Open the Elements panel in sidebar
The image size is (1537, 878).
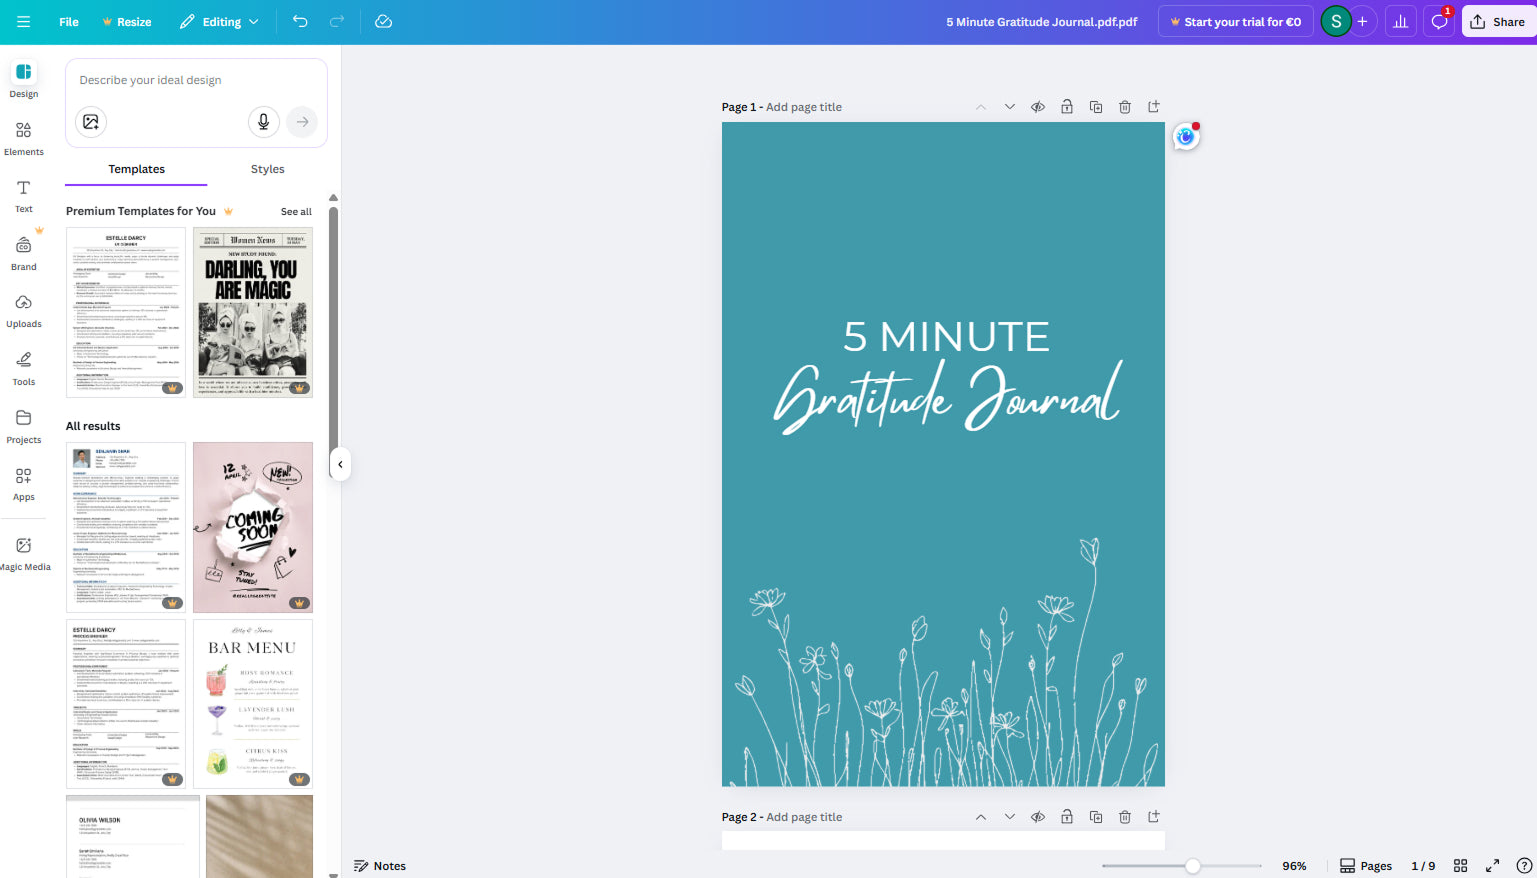pyautogui.click(x=24, y=138)
